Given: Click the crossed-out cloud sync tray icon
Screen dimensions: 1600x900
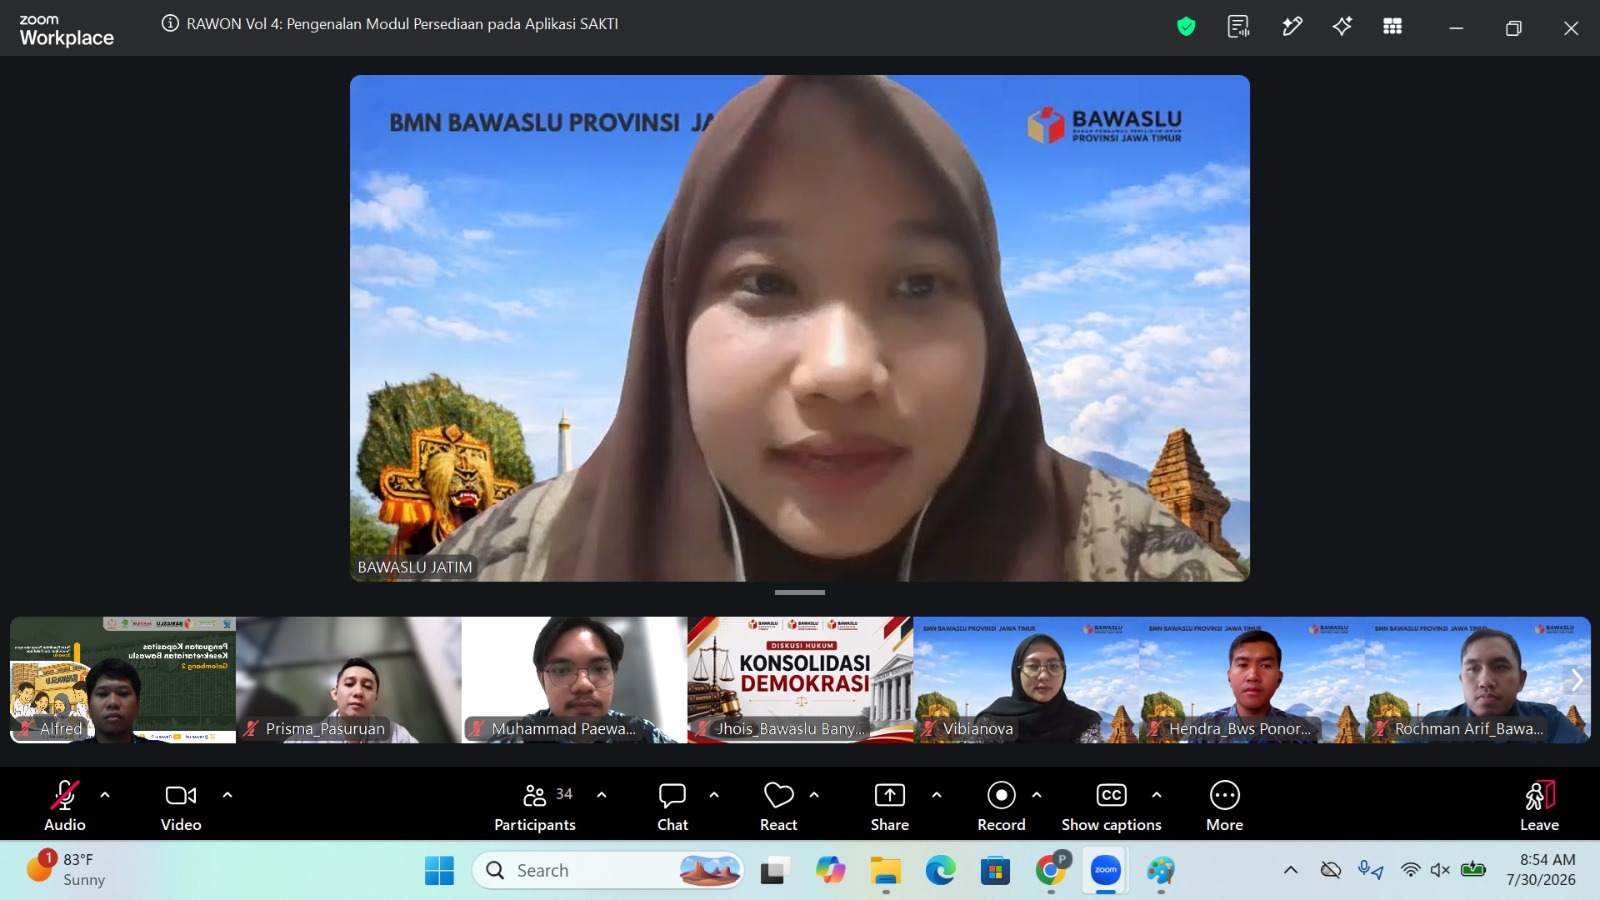Looking at the screenshot, I should click(1330, 870).
